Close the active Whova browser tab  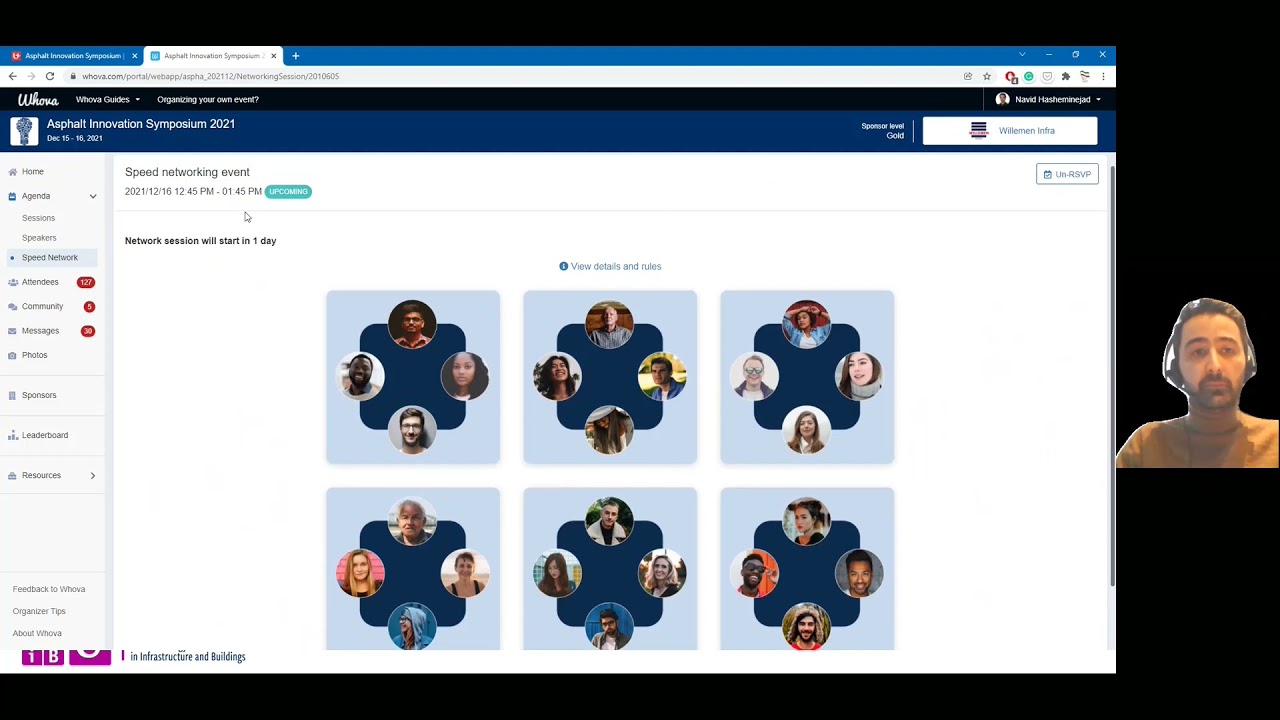pyautogui.click(x=273, y=56)
